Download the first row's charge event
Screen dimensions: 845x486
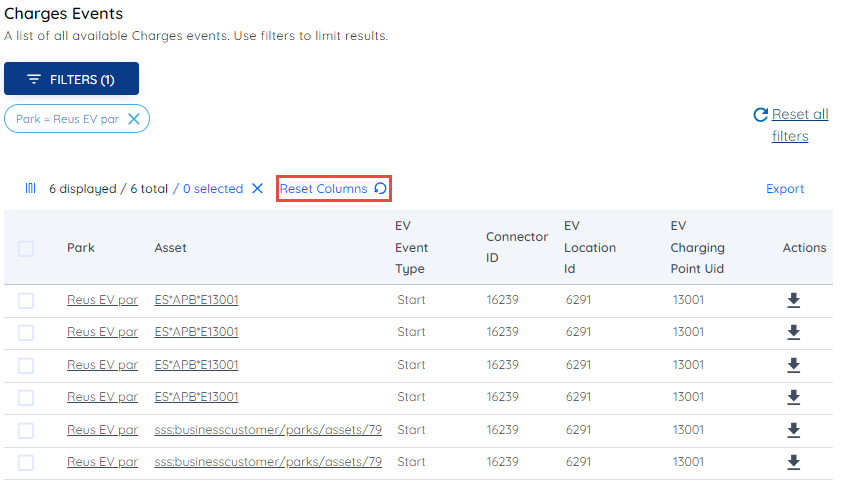tap(793, 300)
